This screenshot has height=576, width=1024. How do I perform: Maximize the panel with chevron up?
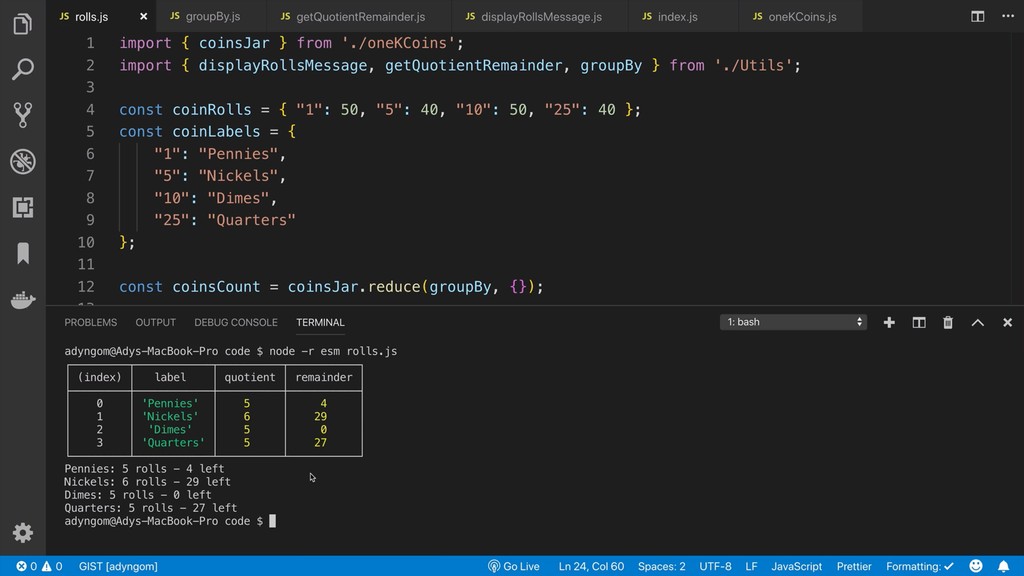978,323
